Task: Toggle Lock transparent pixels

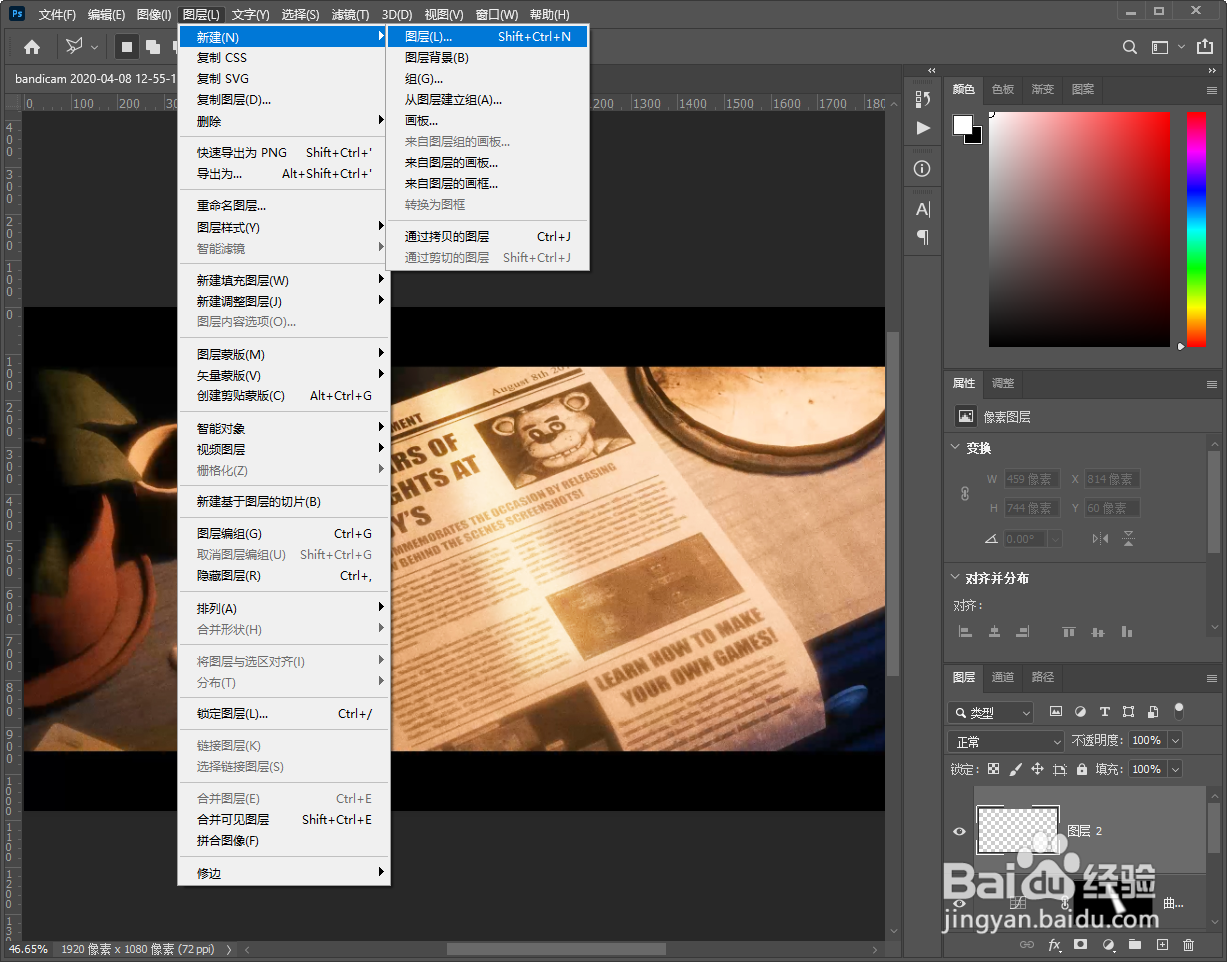Action: (x=993, y=769)
